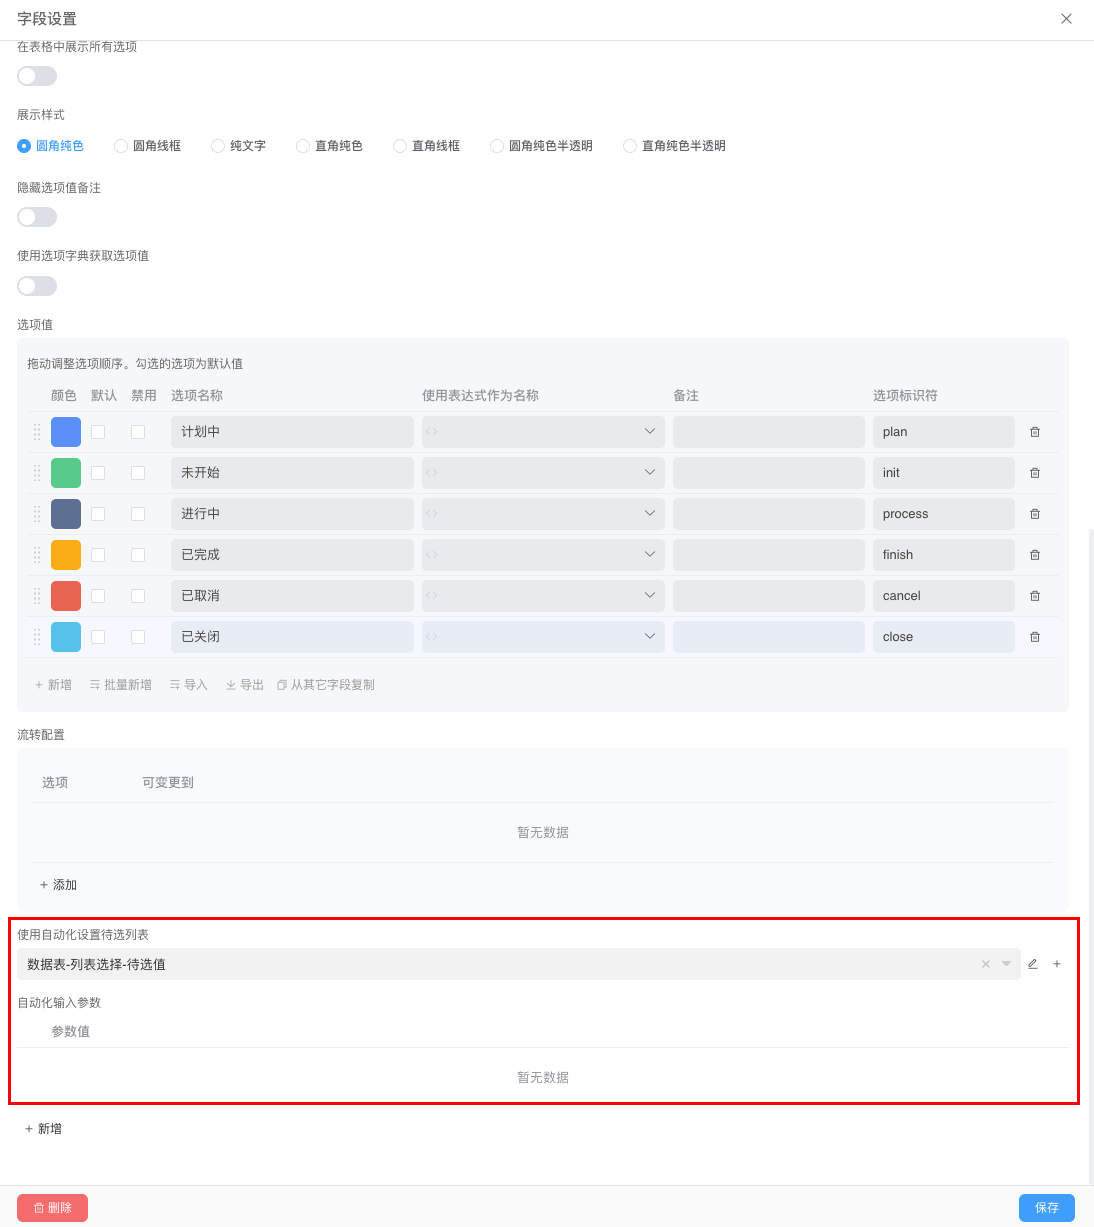Click the 导入 import icon

188,684
